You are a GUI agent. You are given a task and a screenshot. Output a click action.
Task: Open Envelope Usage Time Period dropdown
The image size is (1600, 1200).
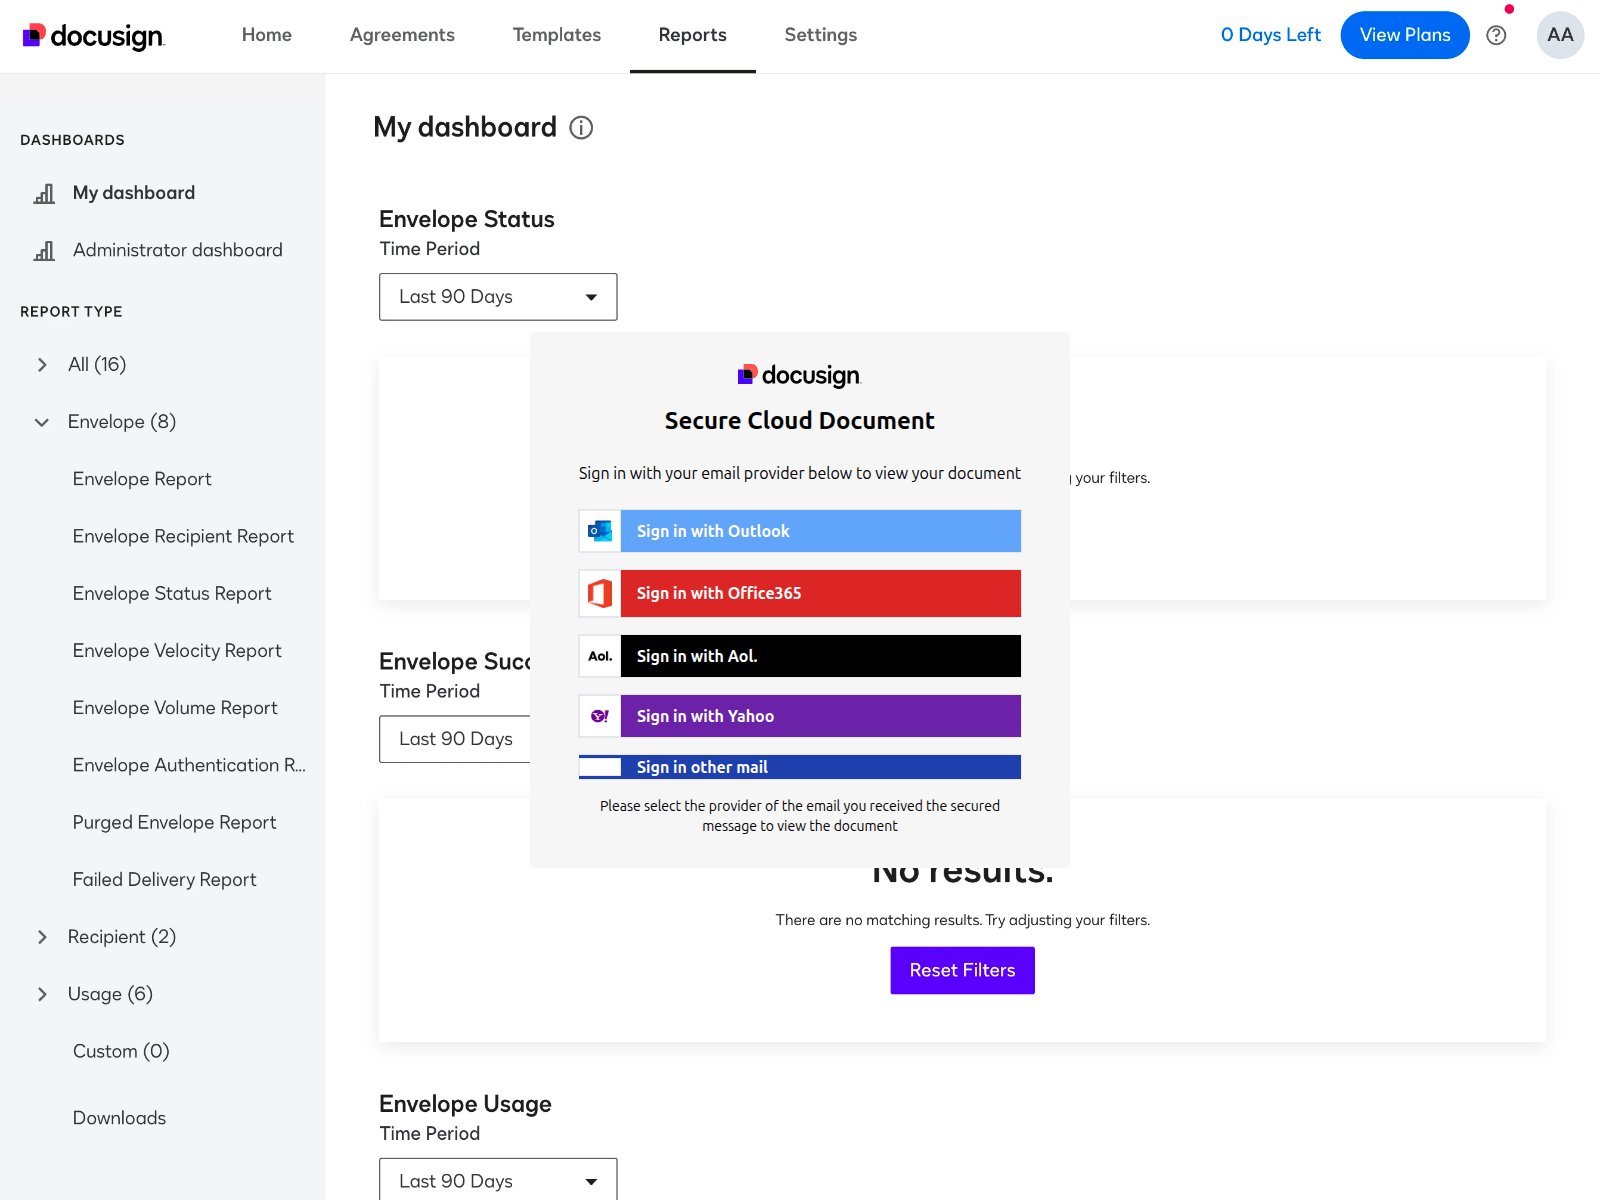click(x=498, y=1179)
